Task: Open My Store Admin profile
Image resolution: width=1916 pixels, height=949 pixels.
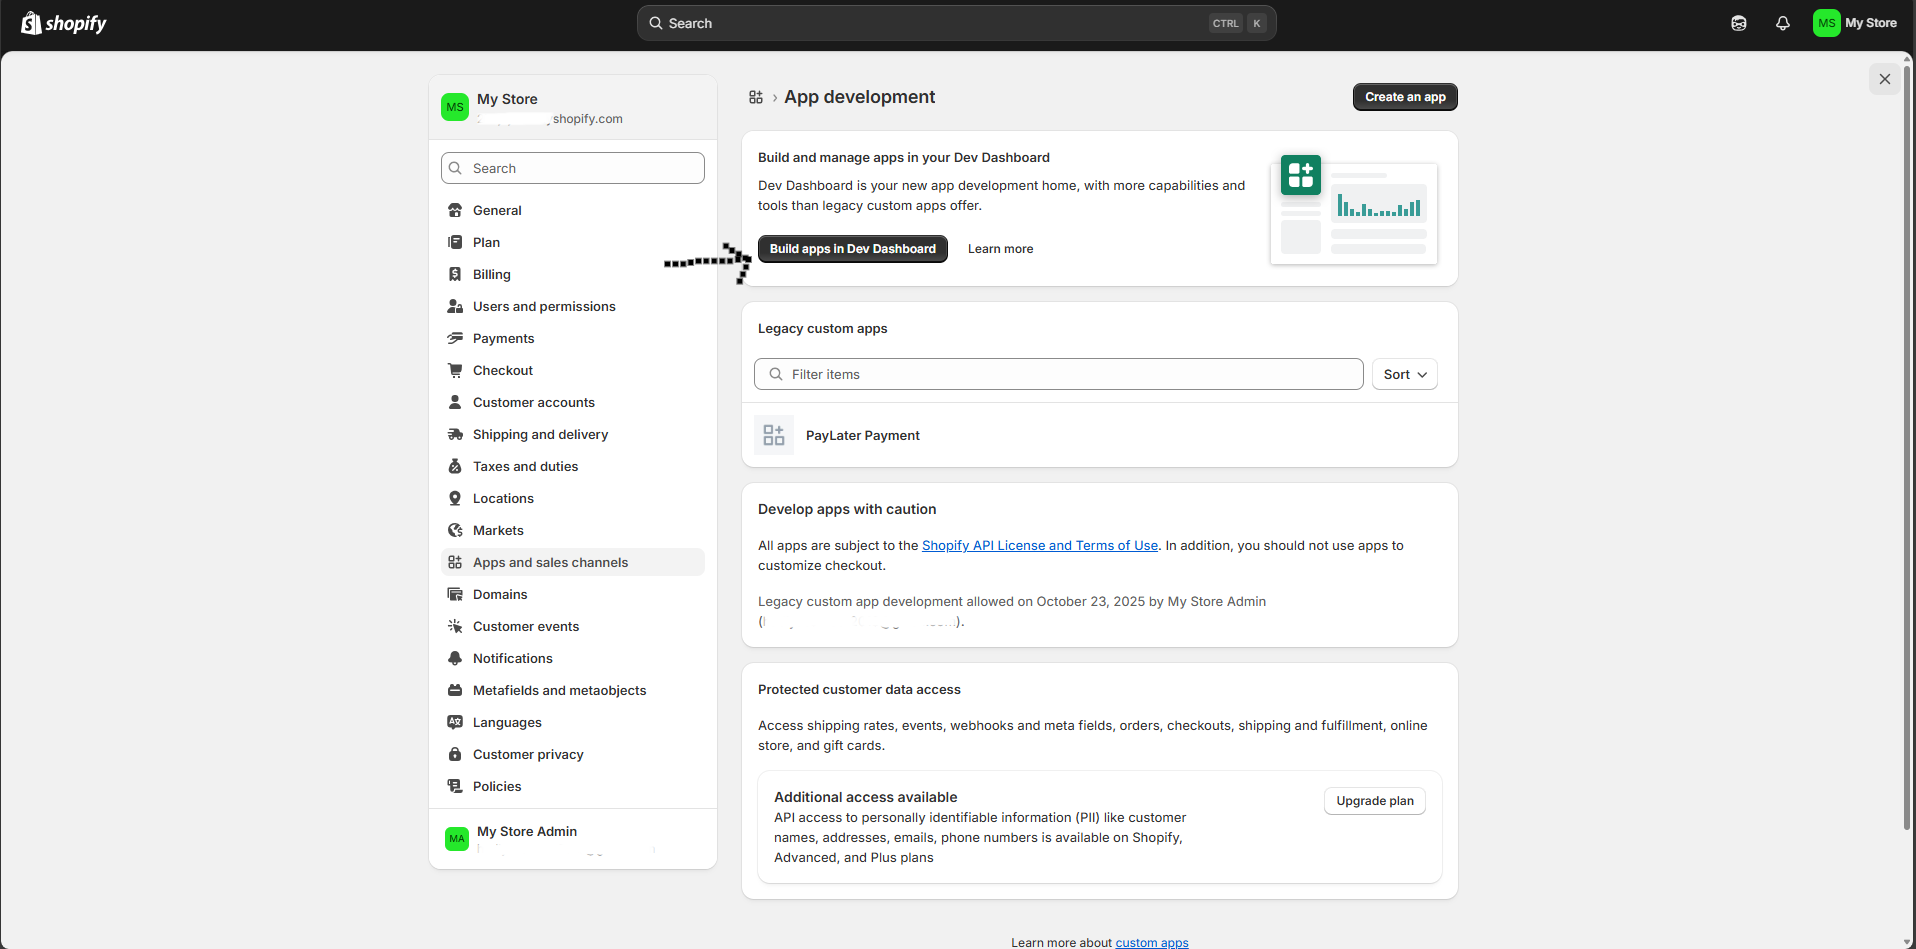Action: coord(573,839)
